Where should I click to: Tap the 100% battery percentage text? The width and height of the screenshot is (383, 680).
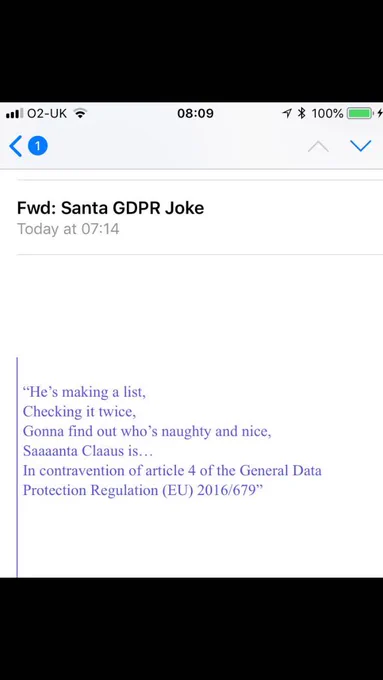coord(327,114)
